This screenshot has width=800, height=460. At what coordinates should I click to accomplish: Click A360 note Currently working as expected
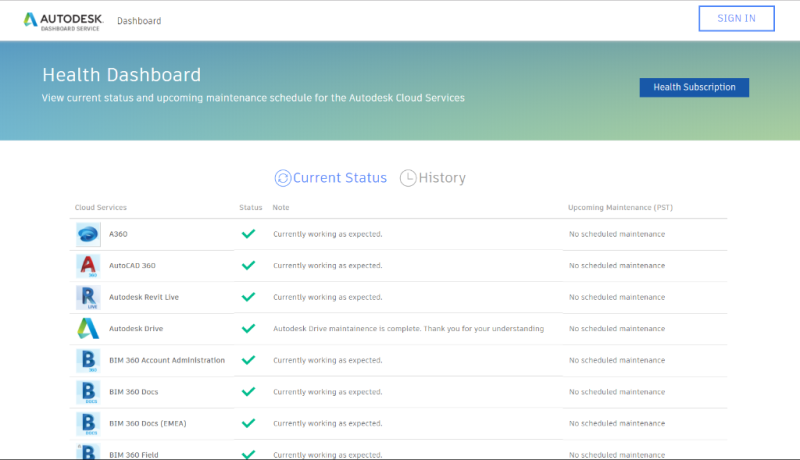point(328,234)
